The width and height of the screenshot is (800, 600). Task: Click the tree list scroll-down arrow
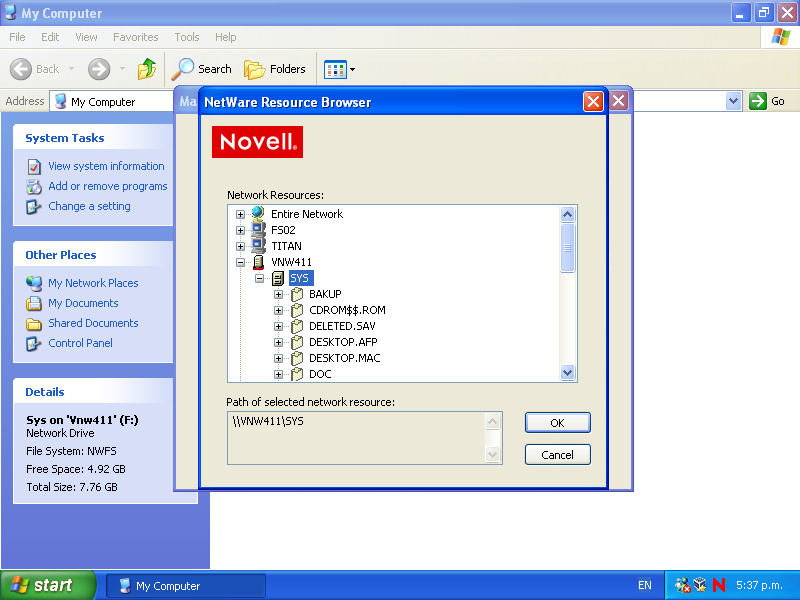567,373
